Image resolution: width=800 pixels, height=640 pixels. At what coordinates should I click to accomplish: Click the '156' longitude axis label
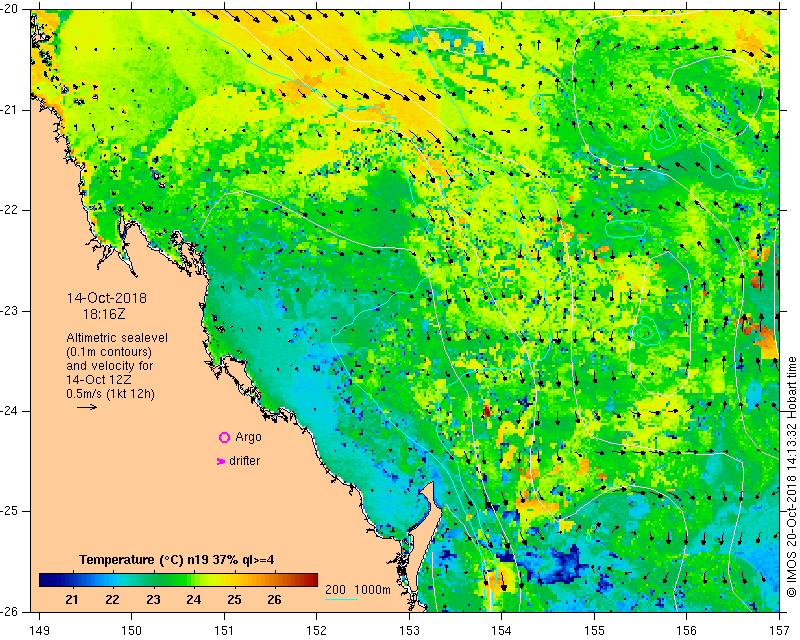pyautogui.click(x=687, y=631)
